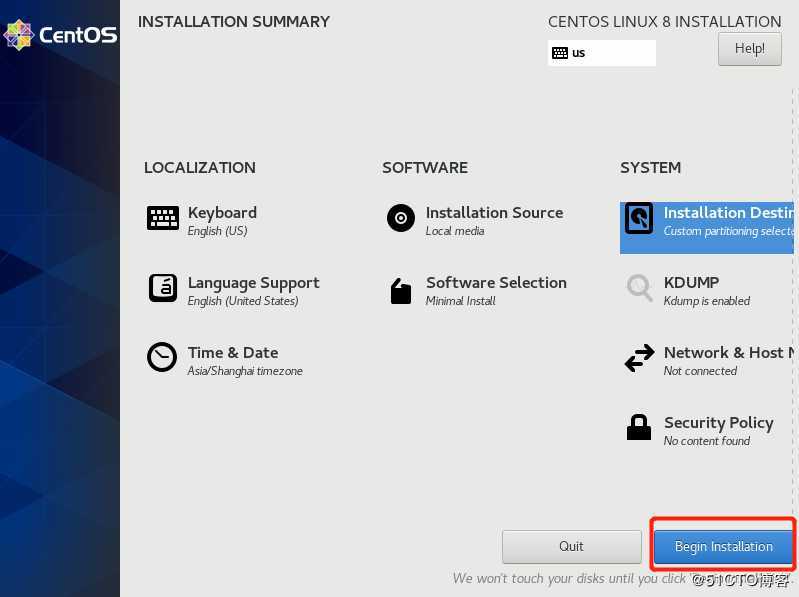Click the Installation Destination disk icon
The width and height of the screenshot is (799, 597).
(x=638, y=218)
